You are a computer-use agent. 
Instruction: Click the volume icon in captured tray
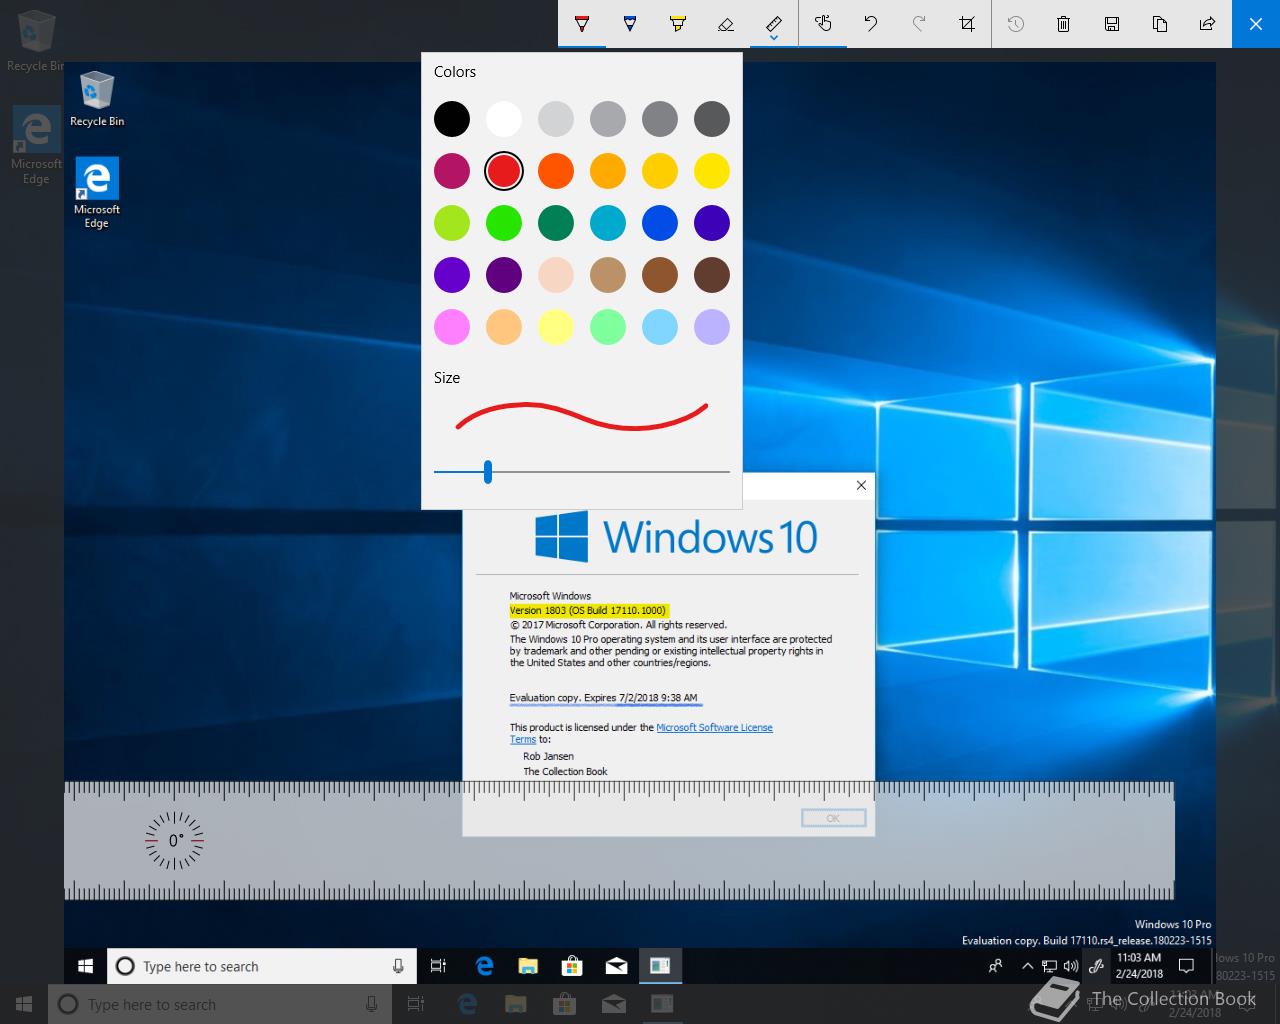point(1071,966)
